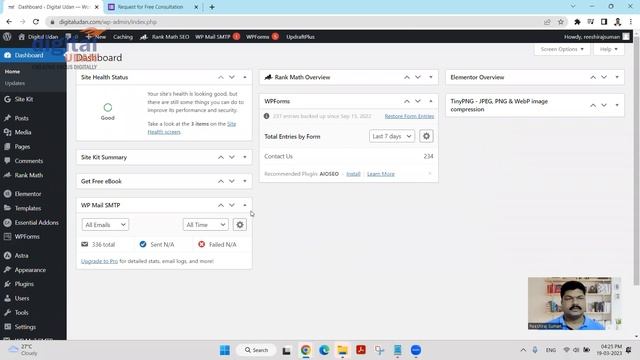Click the Upgrade to Pro link
640x360 pixels.
pyautogui.click(x=99, y=261)
